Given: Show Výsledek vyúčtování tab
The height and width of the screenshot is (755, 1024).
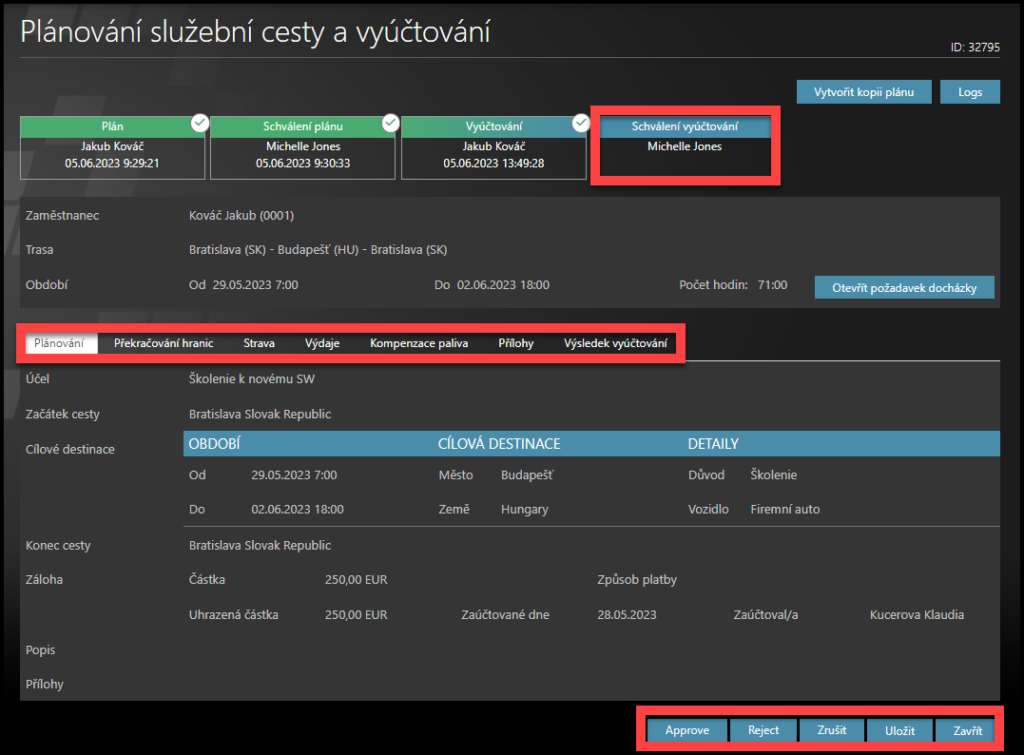Looking at the screenshot, I should coord(615,343).
